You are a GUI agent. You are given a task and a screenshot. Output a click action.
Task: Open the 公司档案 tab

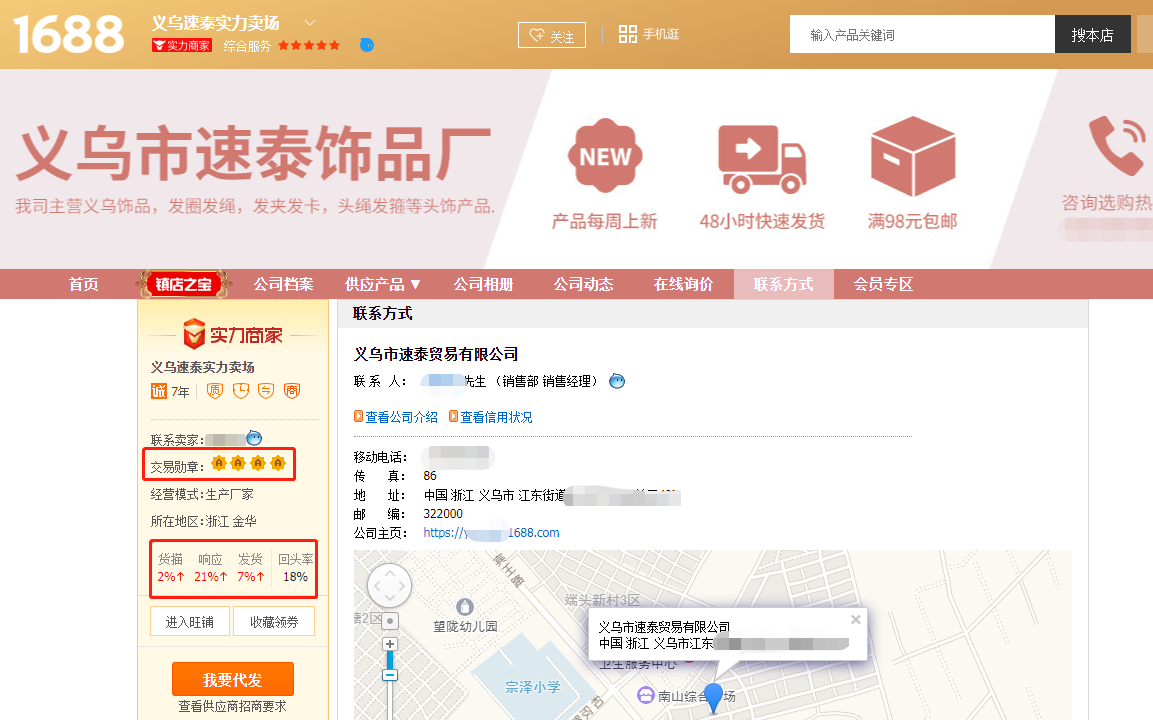[x=283, y=284]
